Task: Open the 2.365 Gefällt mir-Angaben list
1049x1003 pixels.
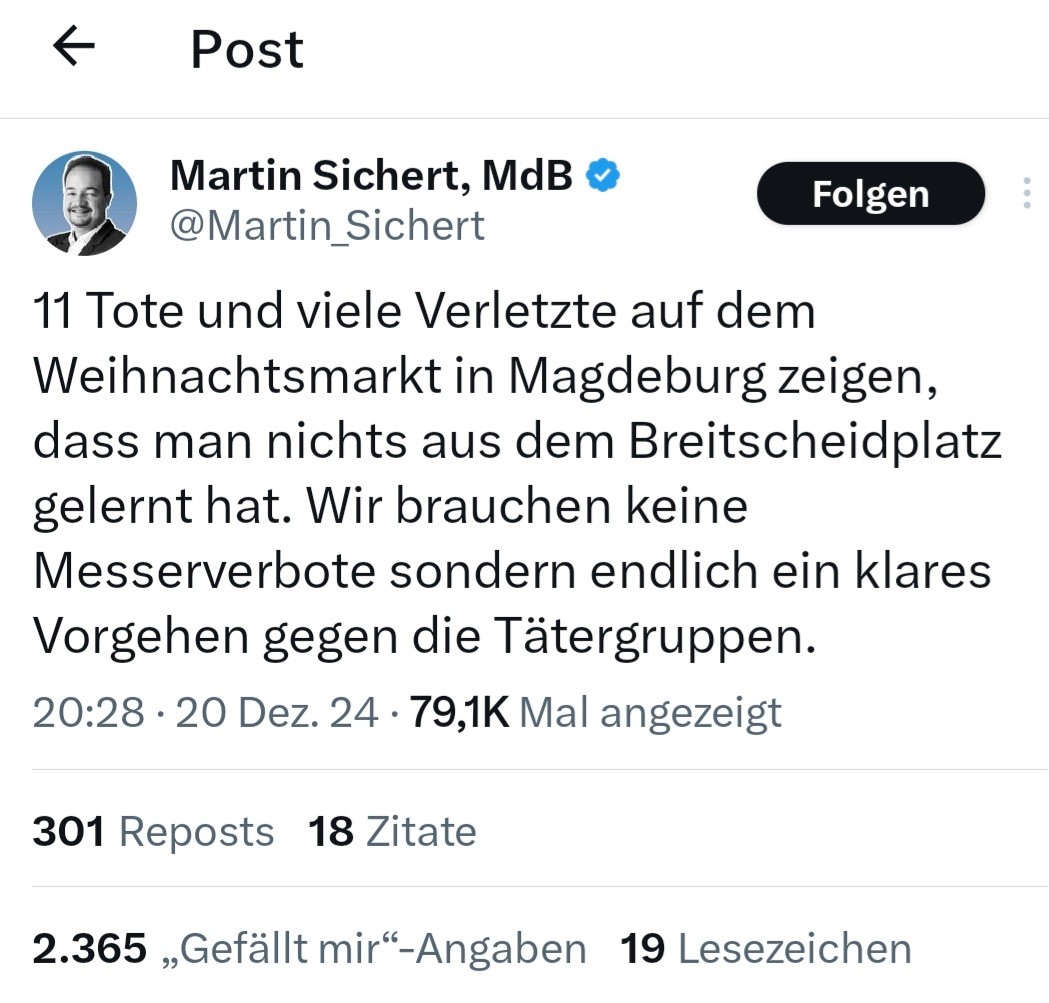Action: (x=309, y=949)
